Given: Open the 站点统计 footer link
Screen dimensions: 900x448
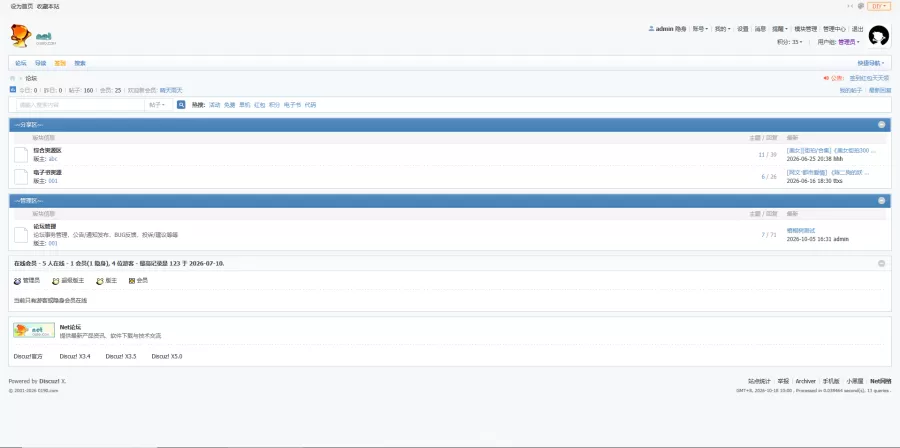Looking at the screenshot, I should tap(759, 381).
